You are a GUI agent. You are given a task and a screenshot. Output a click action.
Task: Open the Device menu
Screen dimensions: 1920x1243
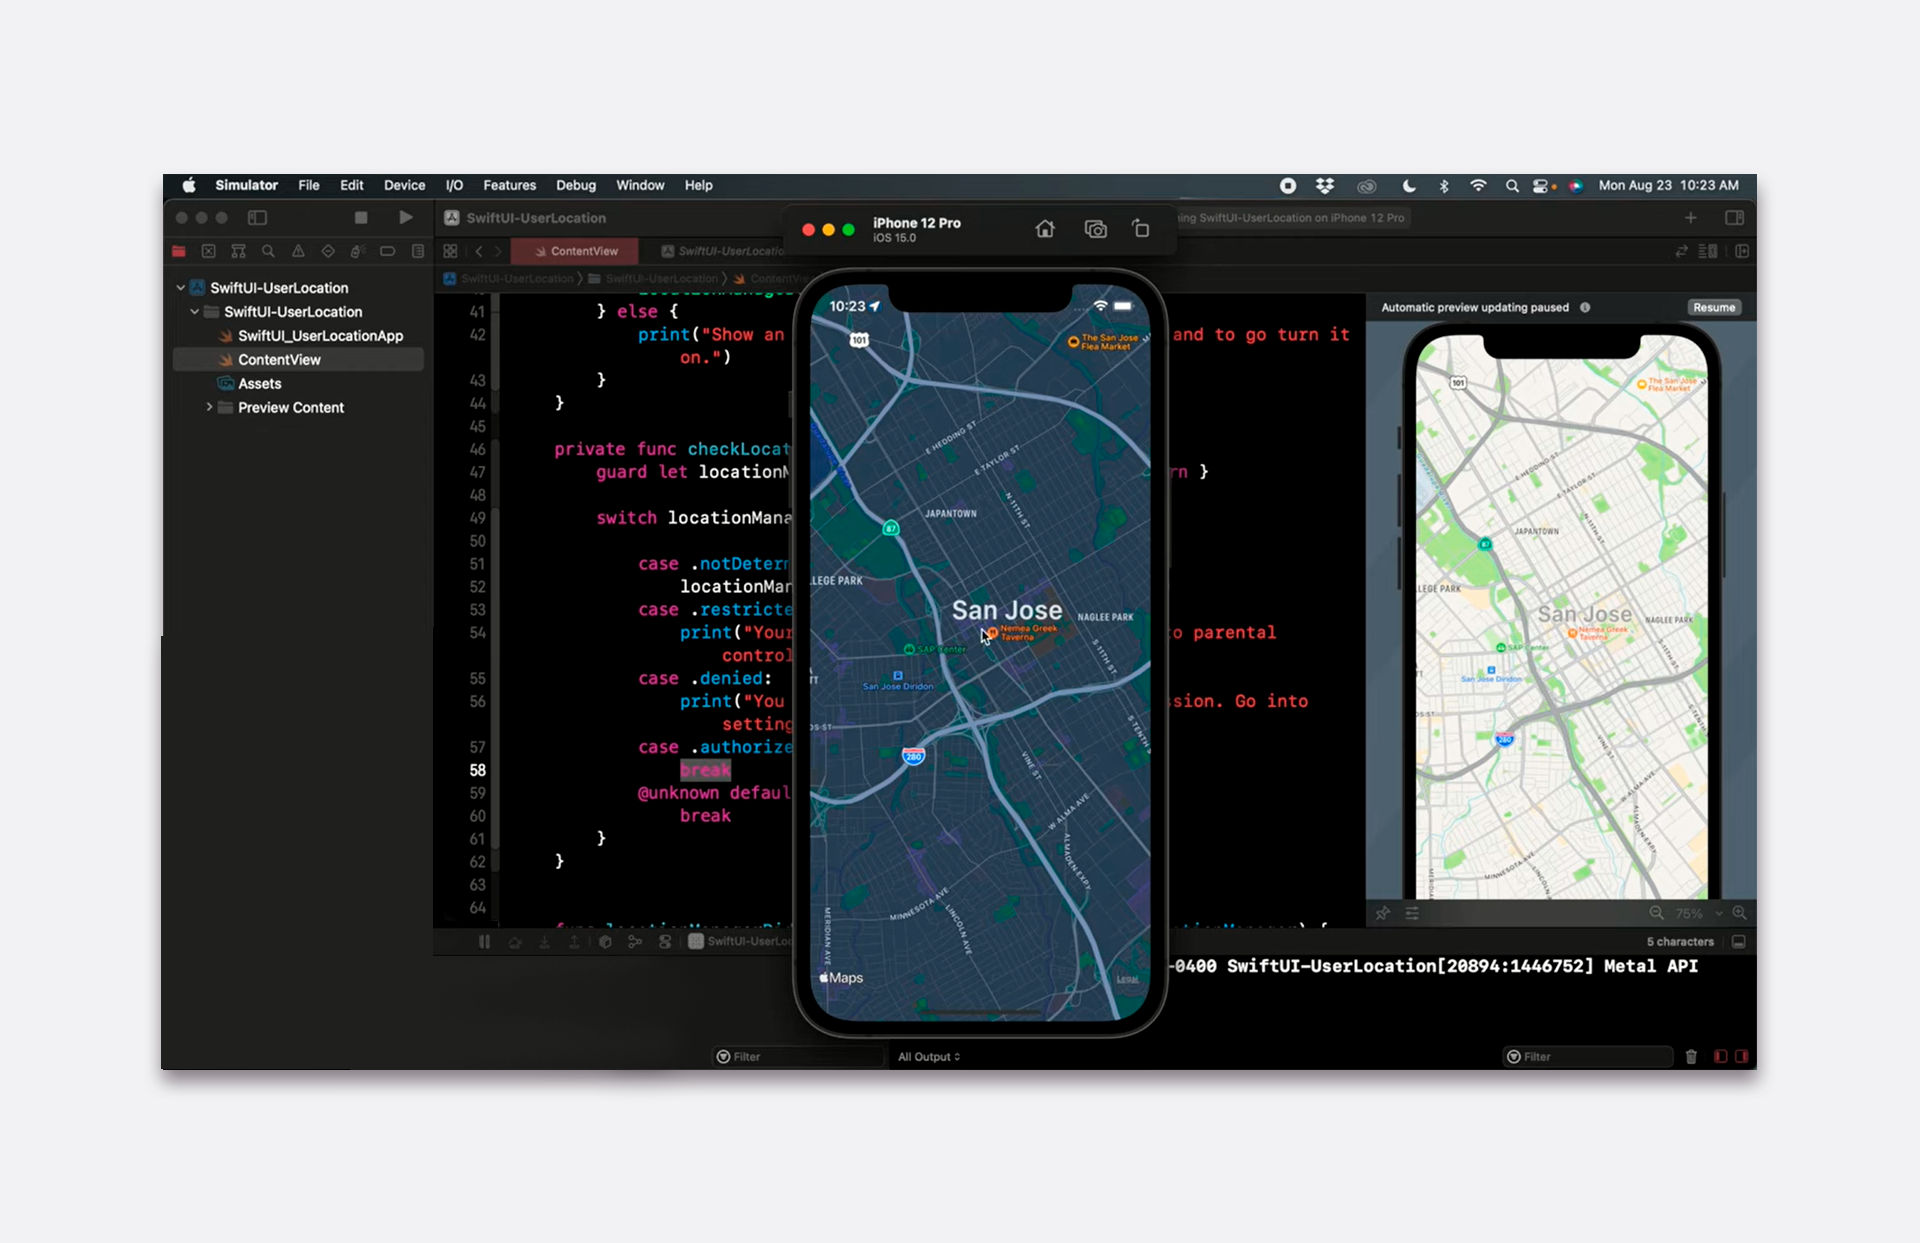[x=404, y=185]
